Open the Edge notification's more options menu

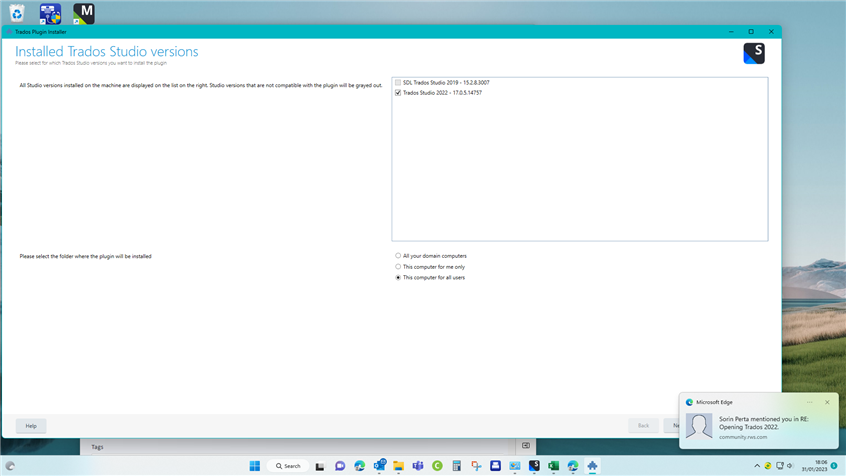point(809,402)
